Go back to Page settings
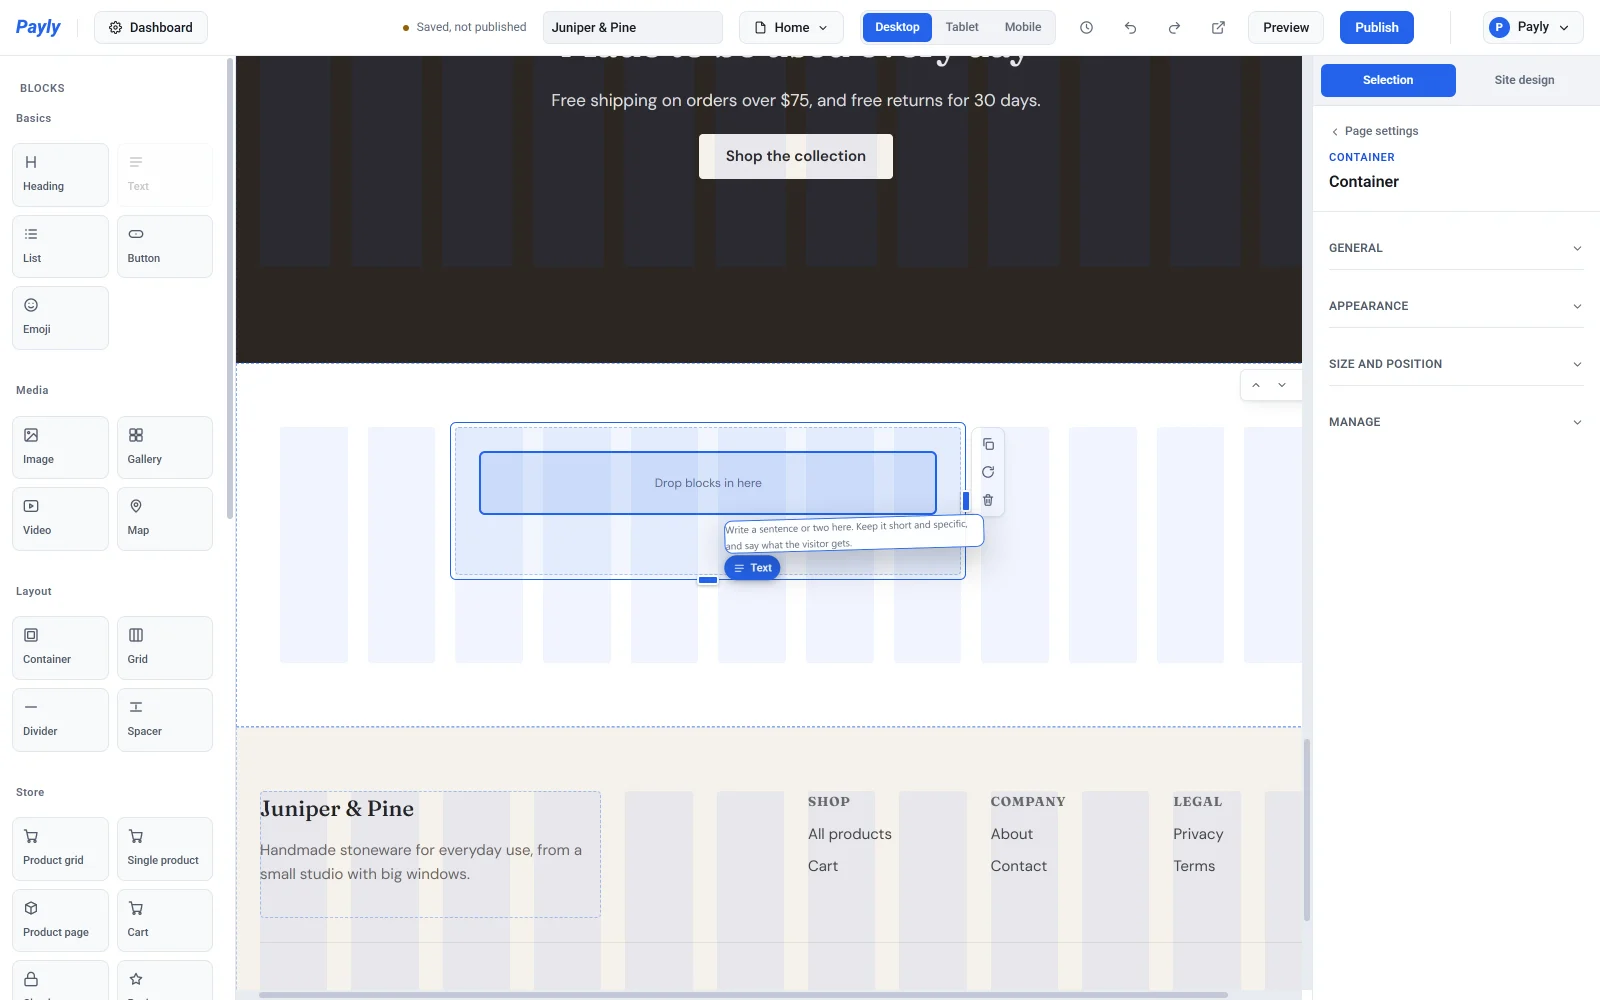The width and height of the screenshot is (1600, 1000). 1374,131
